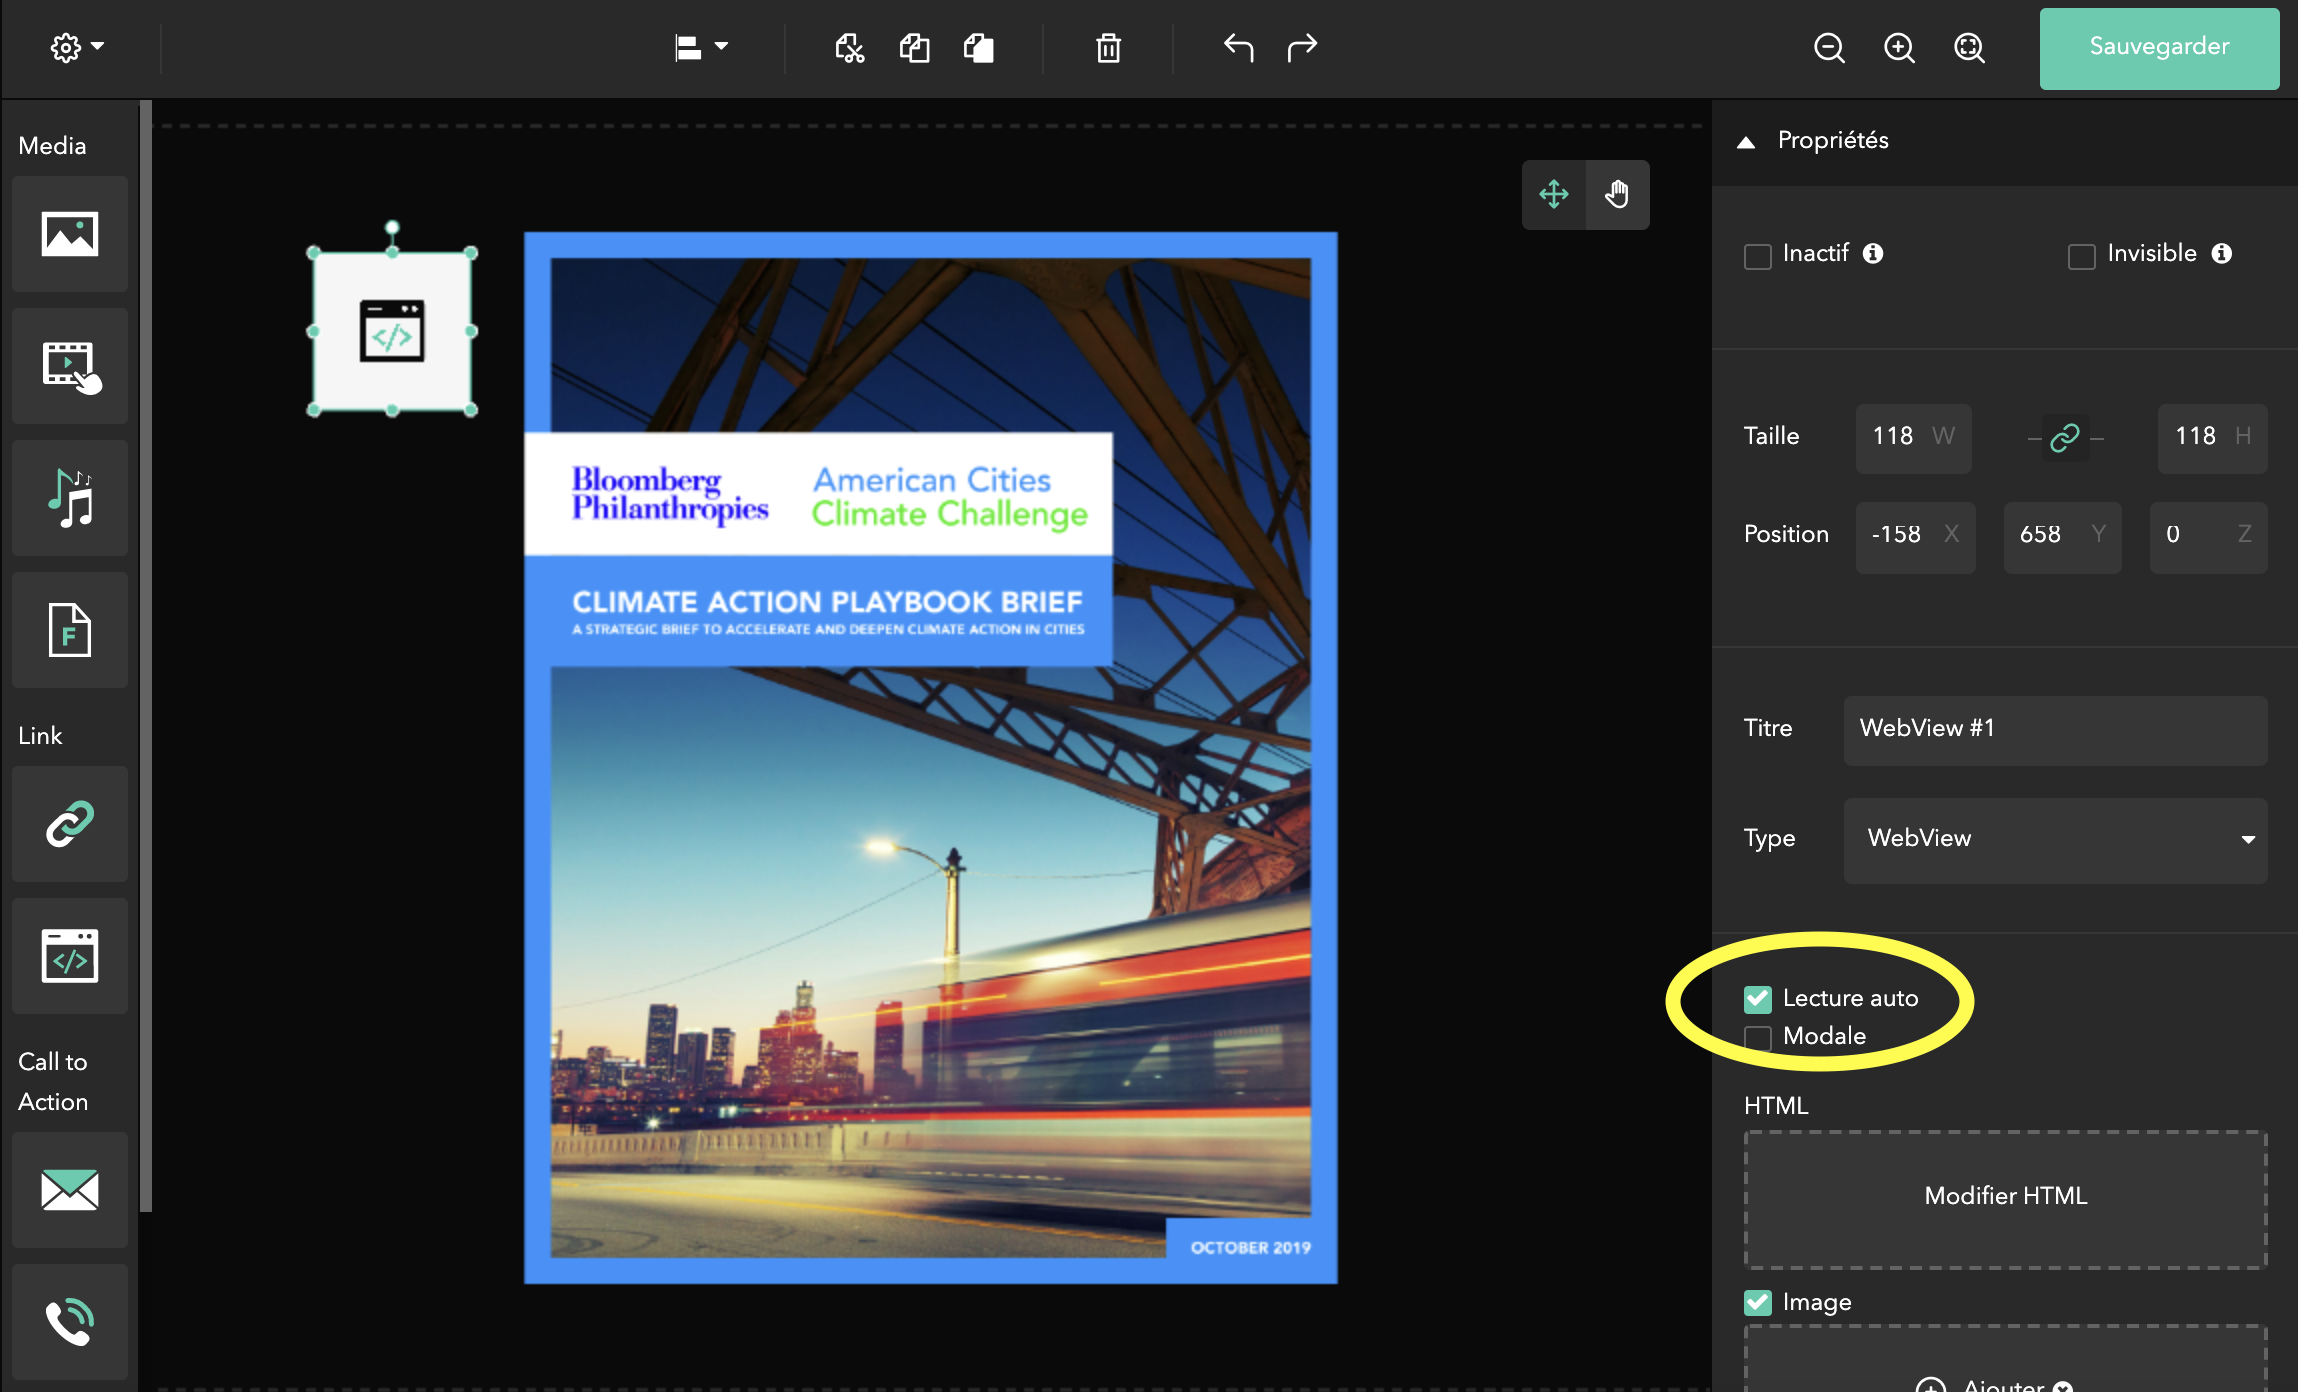The width and height of the screenshot is (2298, 1392).
Task: Click Modifier HTML button
Action: 2005,1199
